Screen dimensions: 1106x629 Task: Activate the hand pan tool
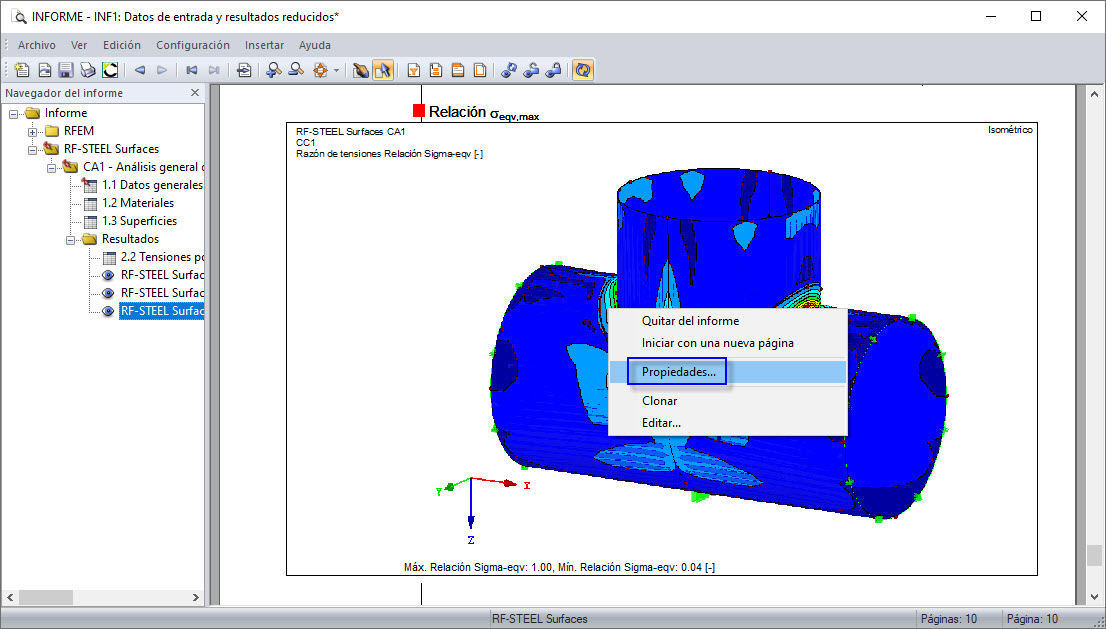click(360, 70)
